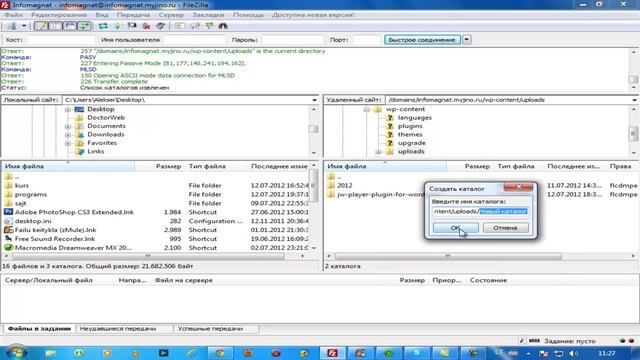Image resolution: width=640 pixels, height=360 pixels.
Task: Open directory listing filters icon
Action: point(180,26)
